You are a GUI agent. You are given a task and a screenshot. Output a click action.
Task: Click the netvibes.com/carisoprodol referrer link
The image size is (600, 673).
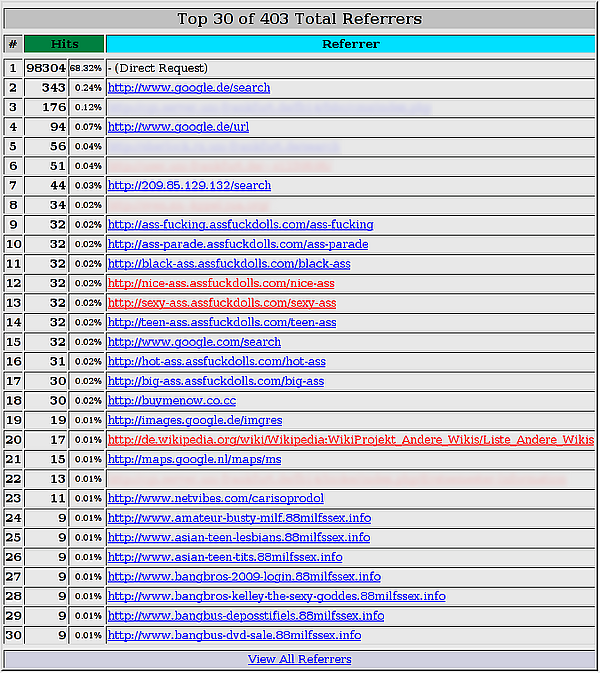click(x=215, y=498)
